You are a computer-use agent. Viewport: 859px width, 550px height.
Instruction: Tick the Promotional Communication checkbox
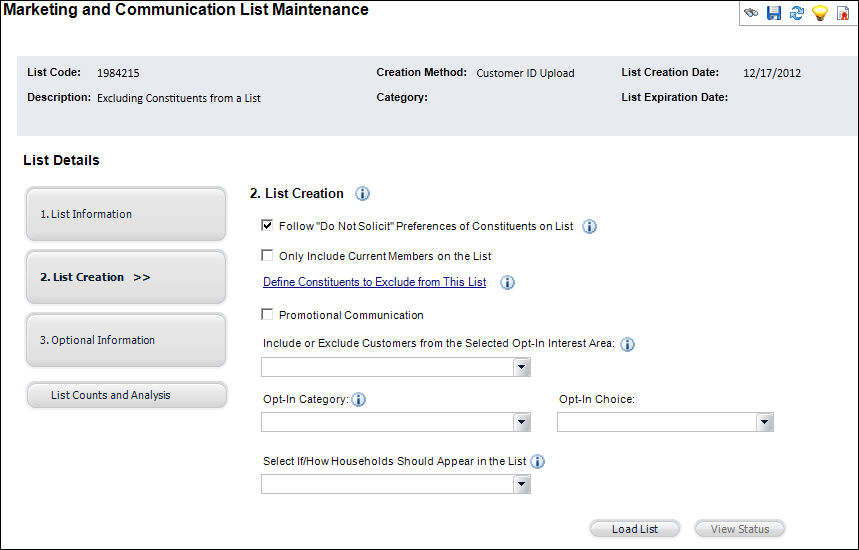[267, 314]
